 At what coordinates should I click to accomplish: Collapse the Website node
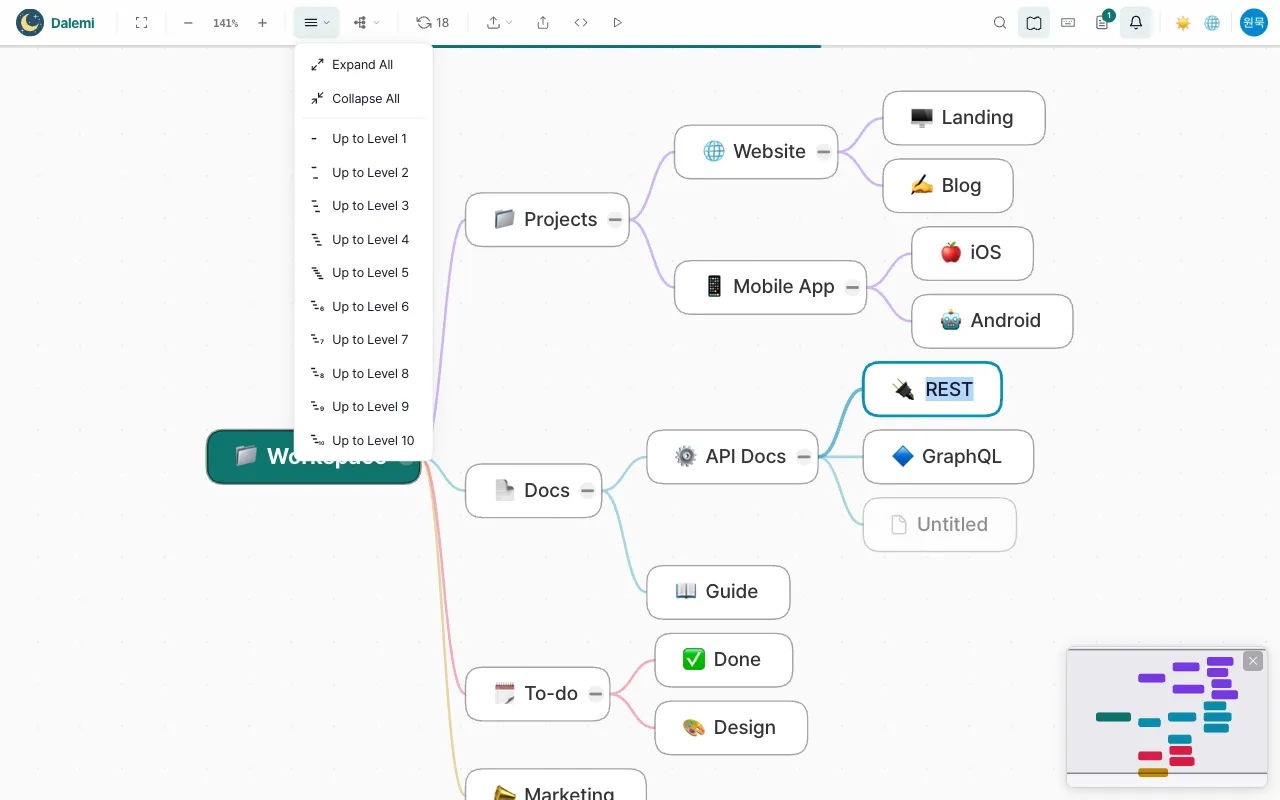click(x=823, y=152)
